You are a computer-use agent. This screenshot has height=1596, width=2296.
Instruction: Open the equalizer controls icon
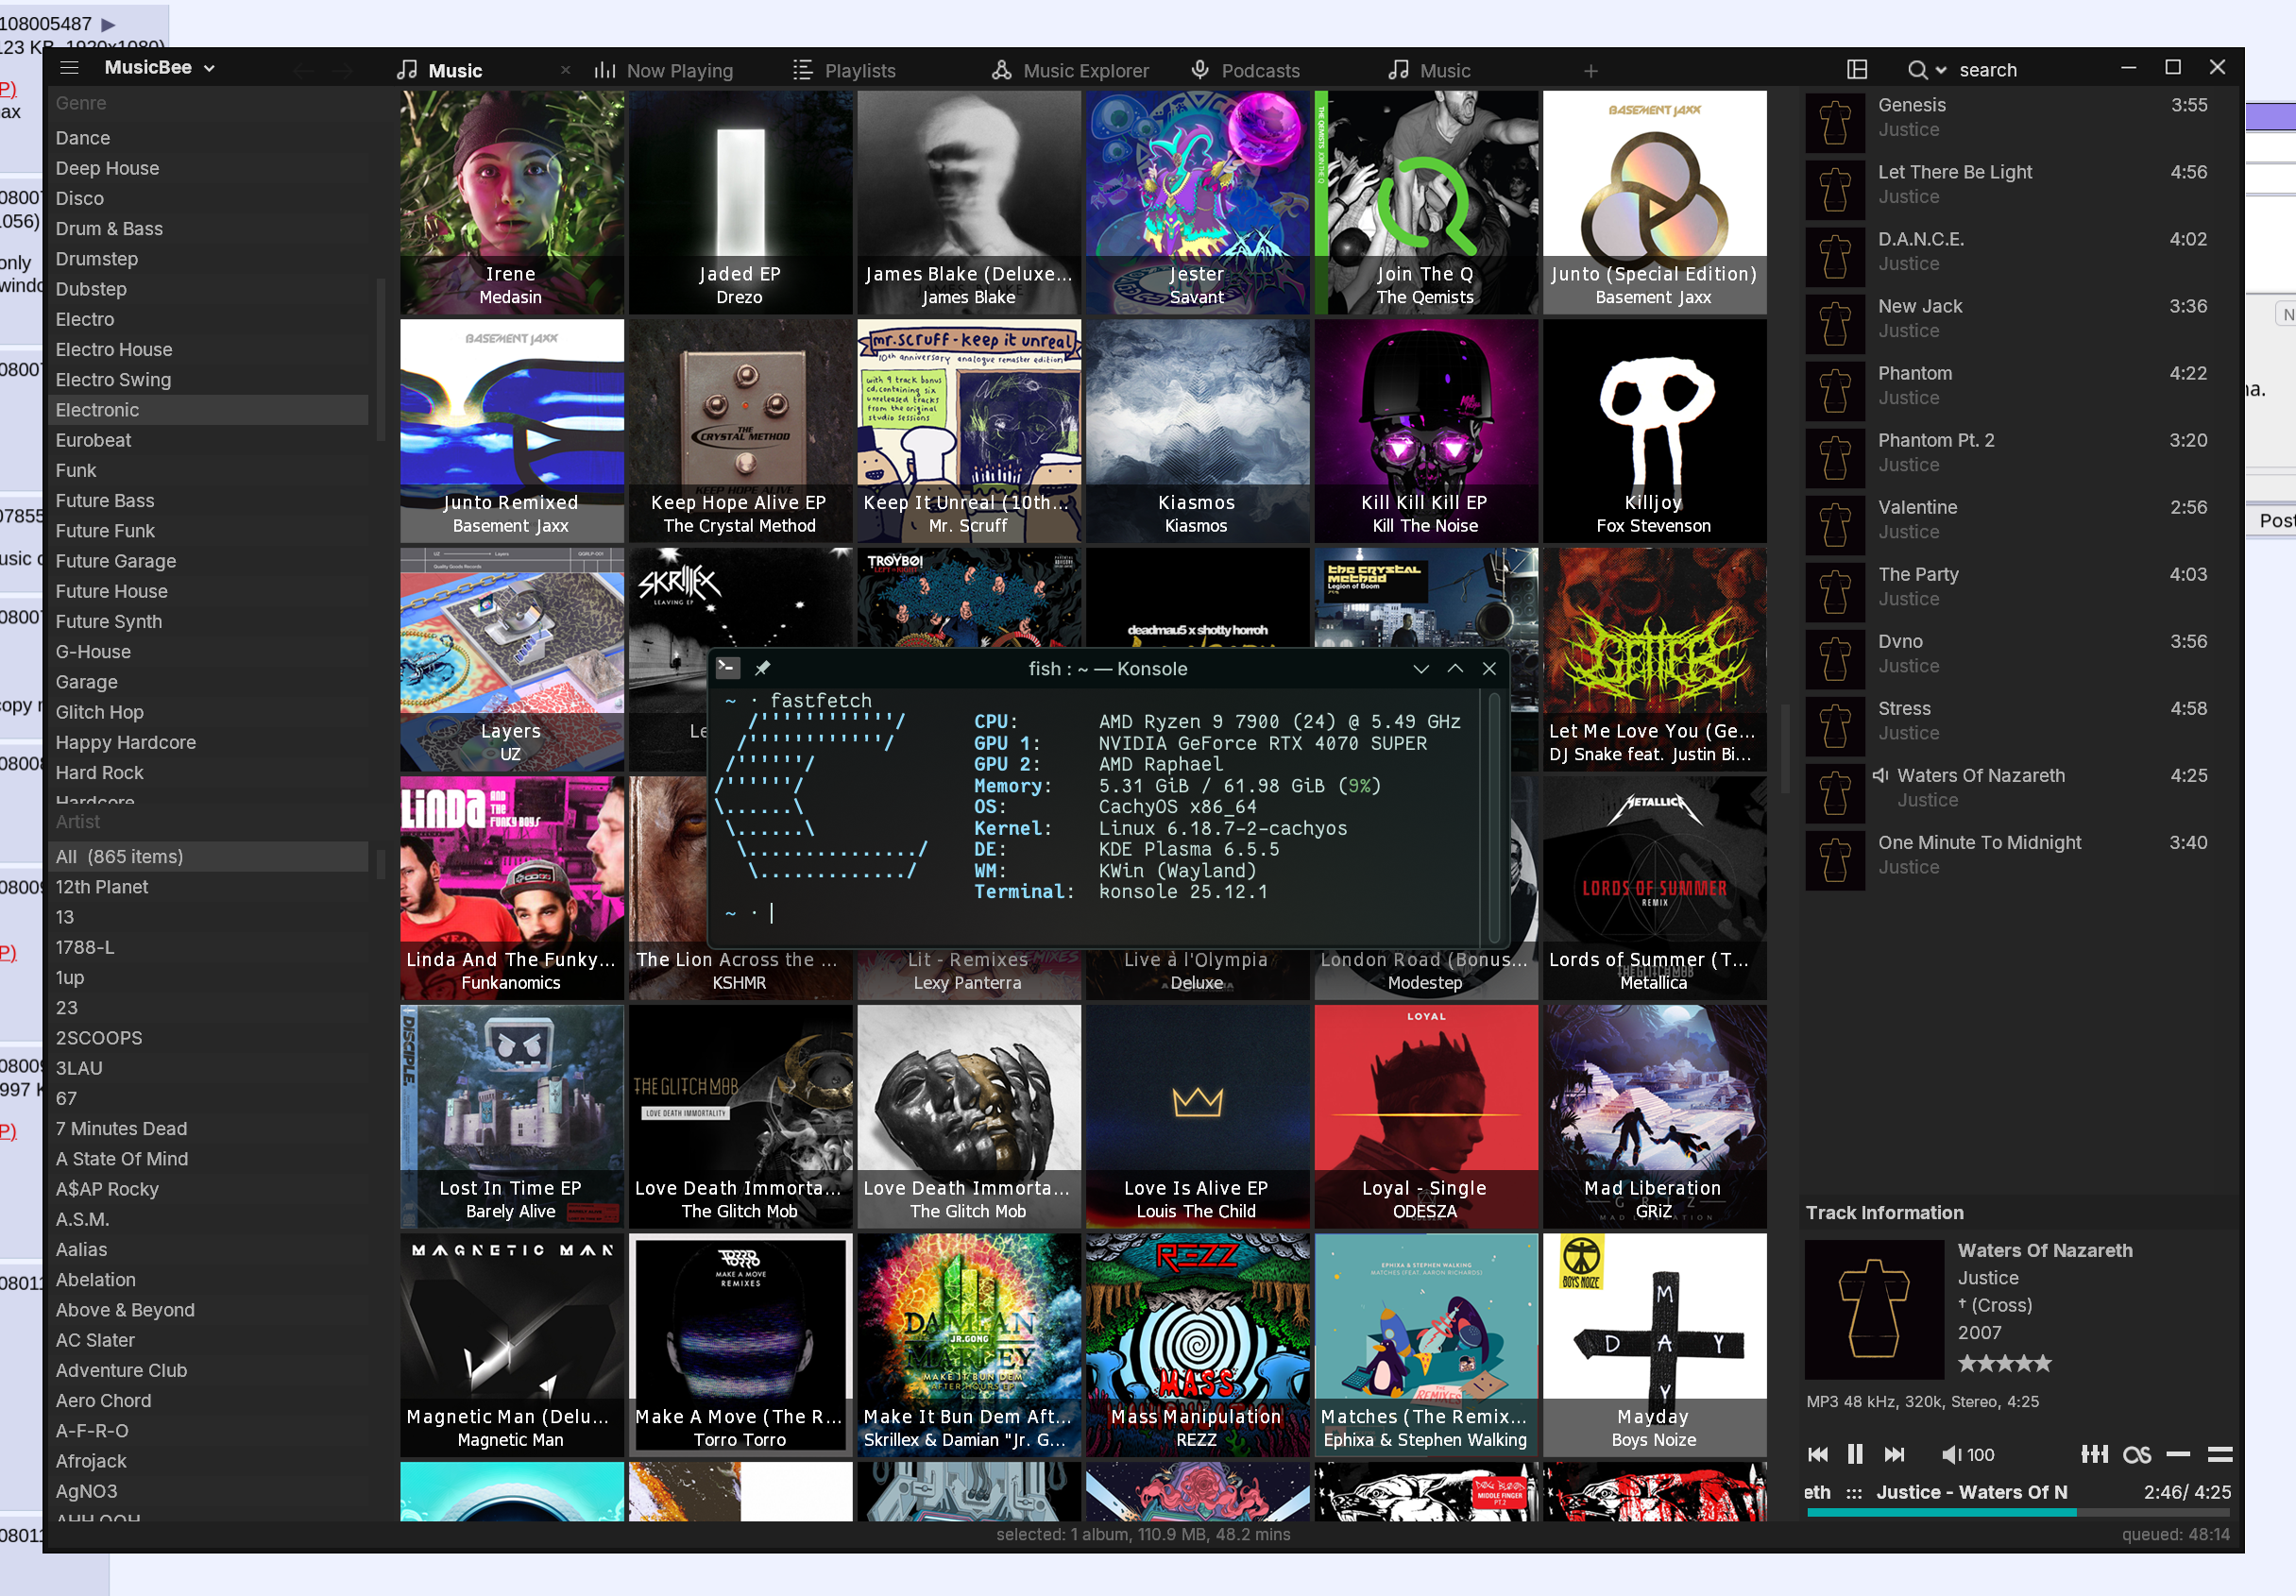(x=2094, y=1454)
